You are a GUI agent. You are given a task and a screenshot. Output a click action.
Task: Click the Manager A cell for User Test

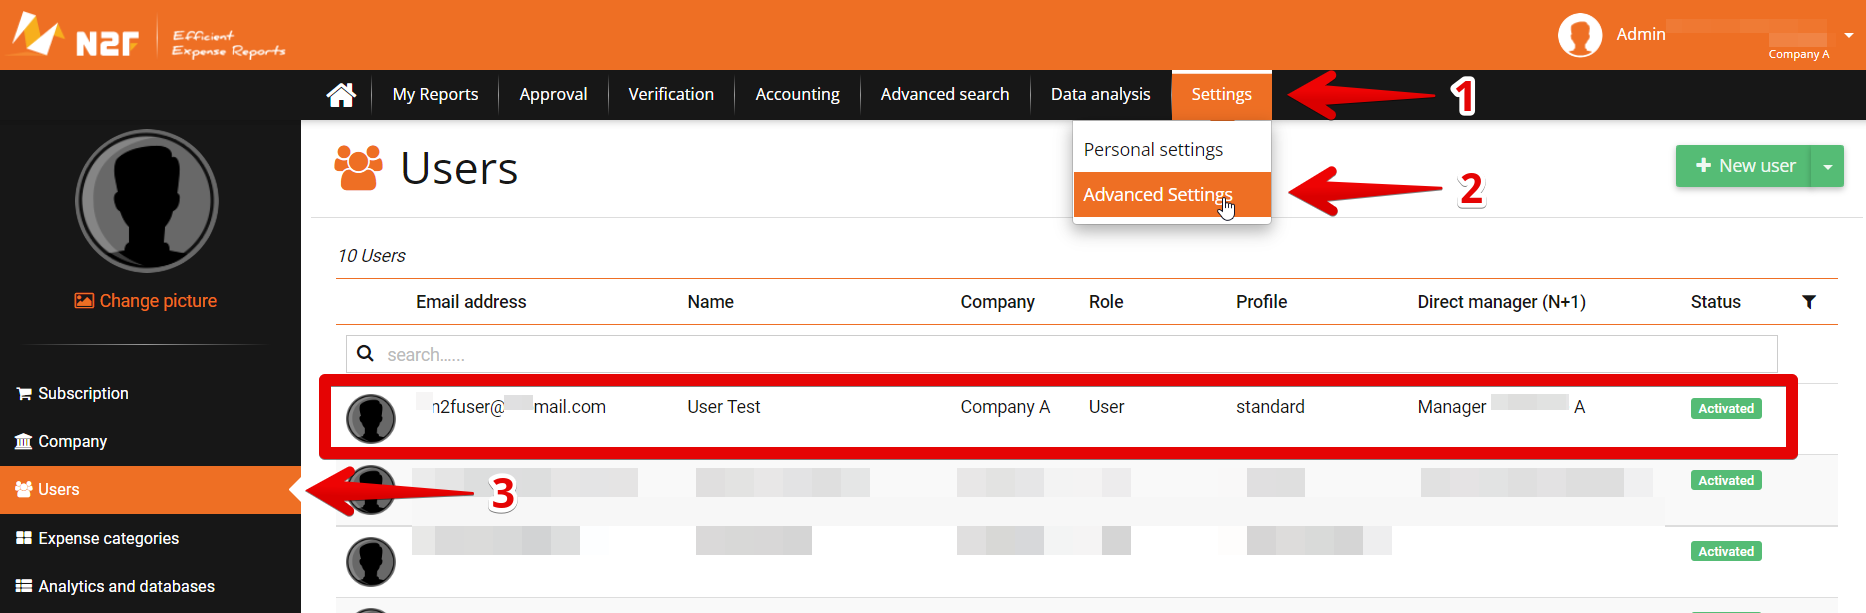click(x=1501, y=406)
